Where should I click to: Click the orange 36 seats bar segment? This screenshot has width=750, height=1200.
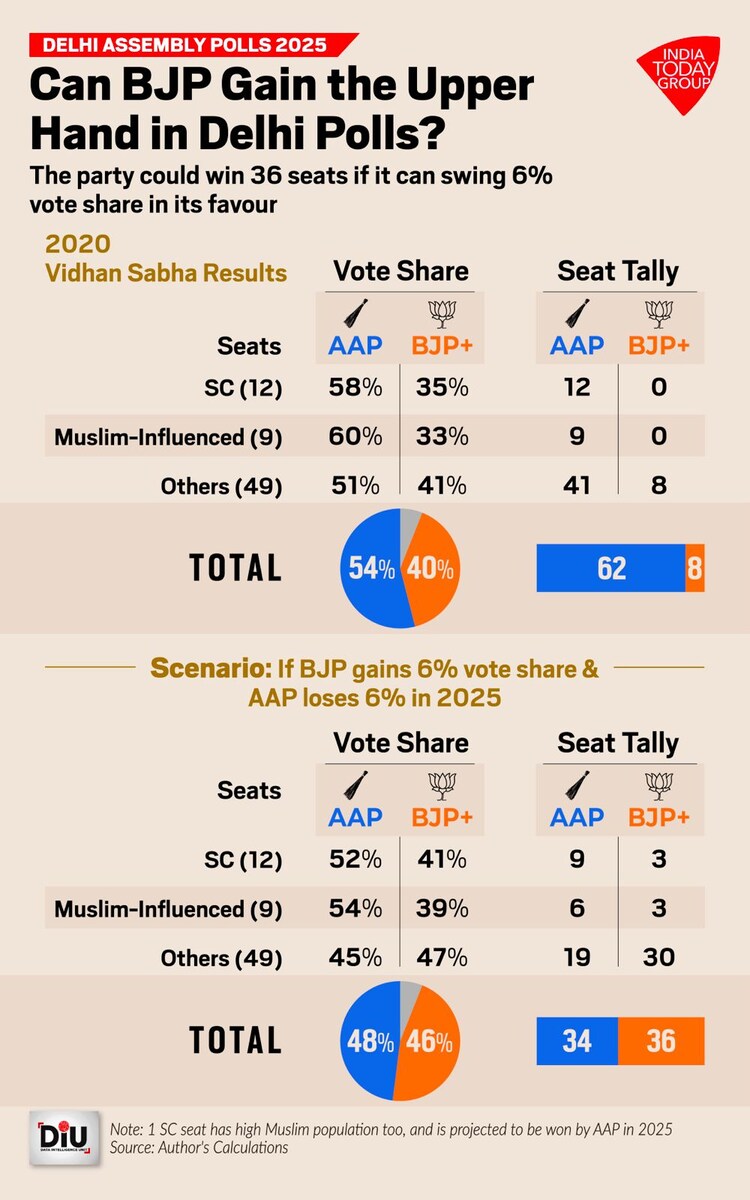point(661,1040)
